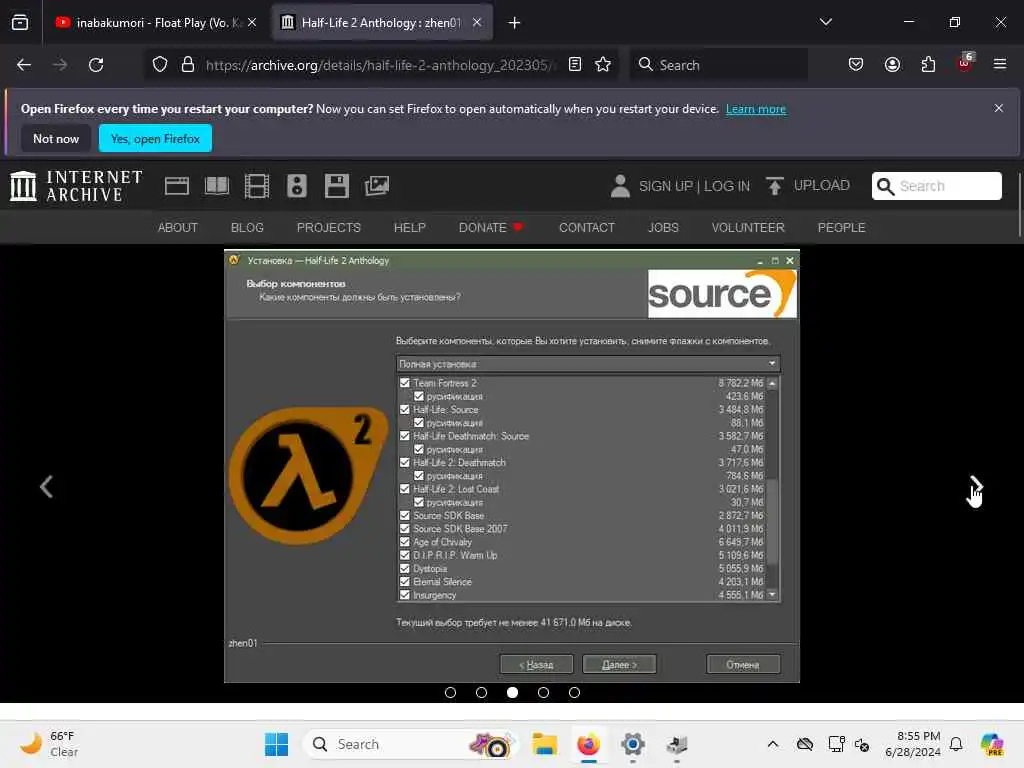The image size is (1024, 768).
Task: Open tracking protection shield icon
Action: (160, 65)
